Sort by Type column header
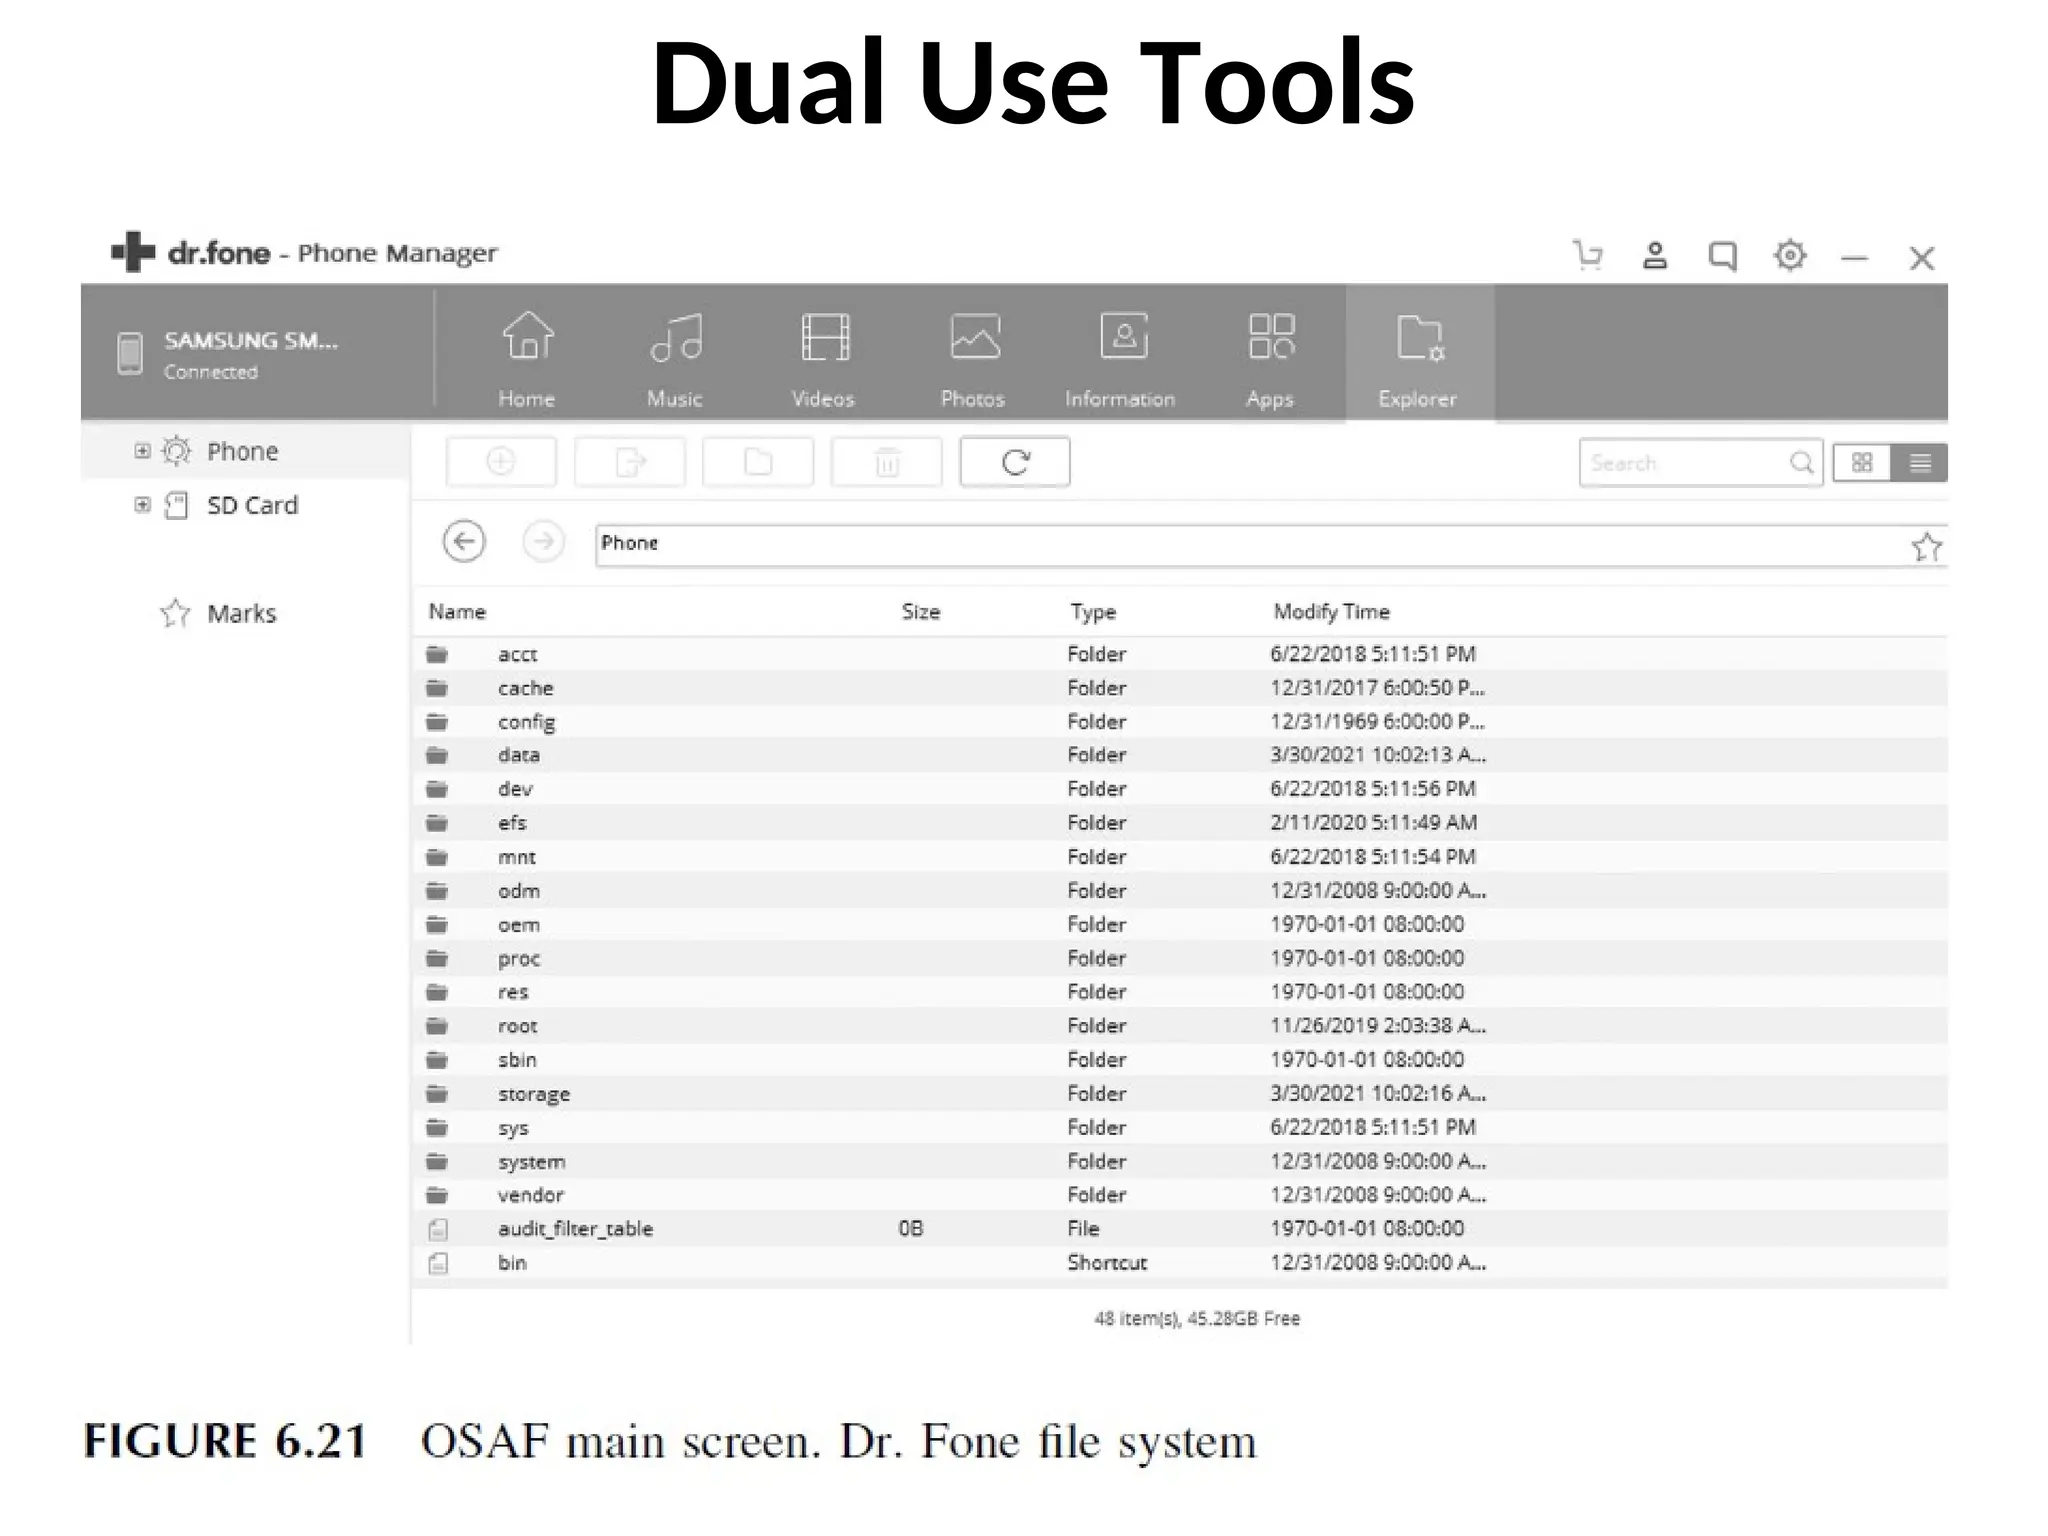The width and height of the screenshot is (2048, 1536). pos(1093,612)
